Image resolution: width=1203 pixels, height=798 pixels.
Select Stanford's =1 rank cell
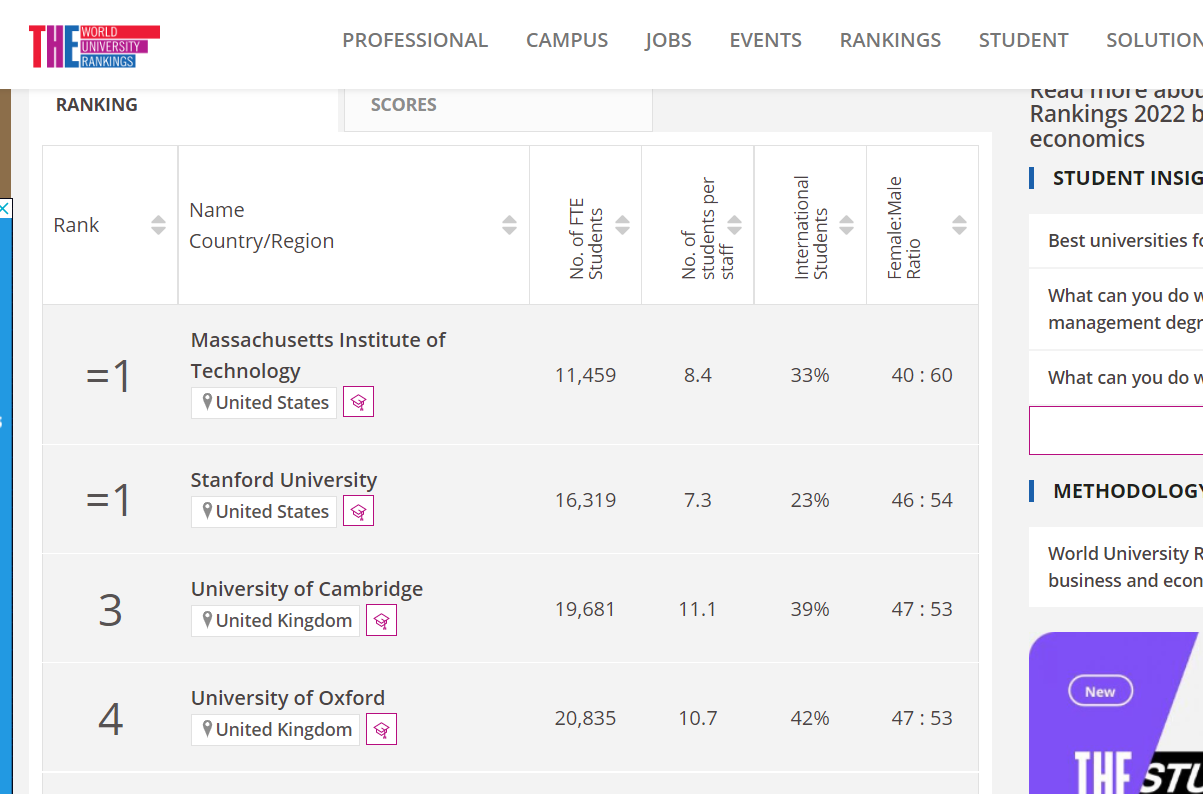tap(109, 499)
